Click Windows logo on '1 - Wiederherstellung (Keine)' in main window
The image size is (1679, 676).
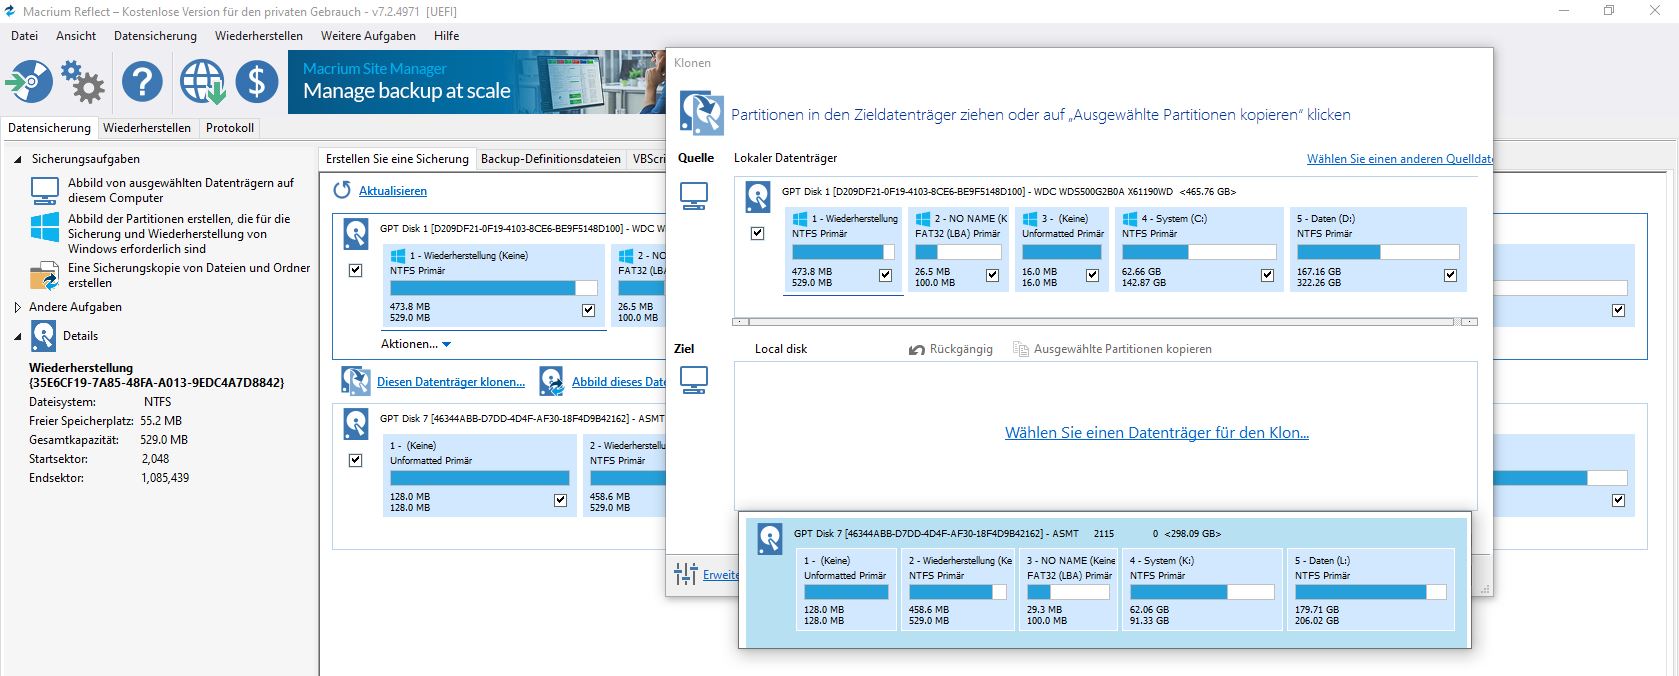tap(398, 255)
